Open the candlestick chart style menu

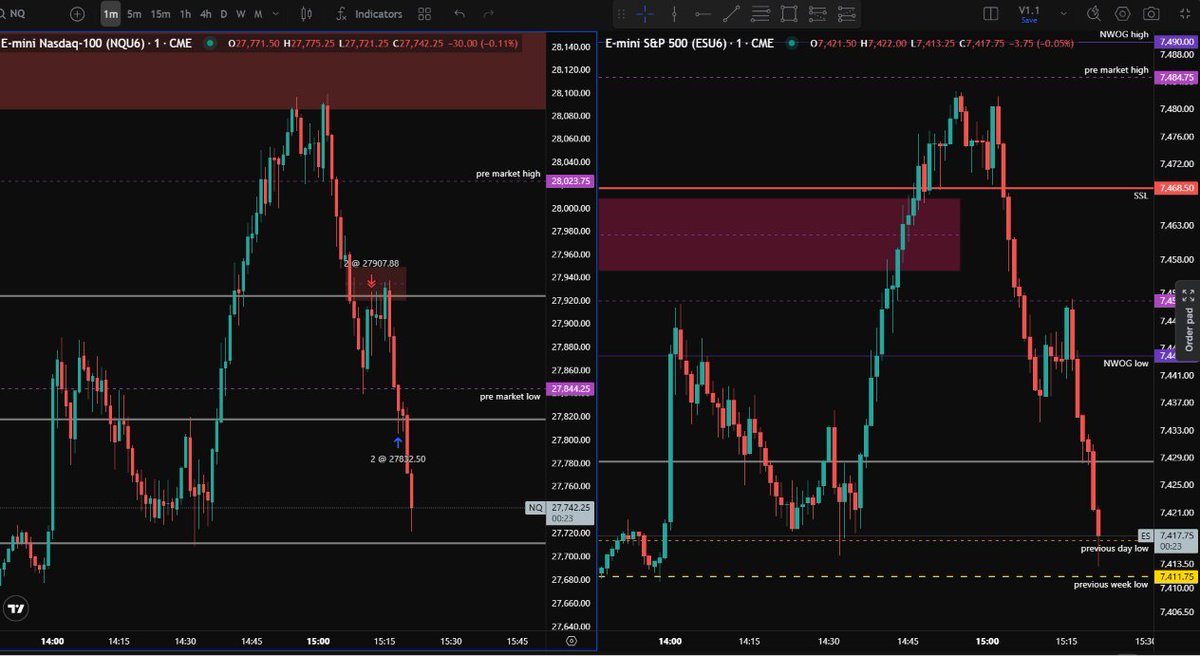coord(307,14)
